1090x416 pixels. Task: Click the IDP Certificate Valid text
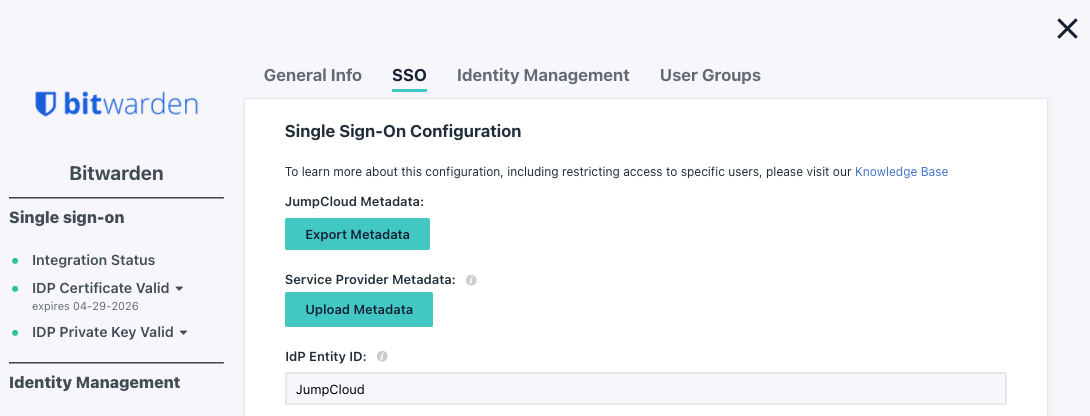pos(101,288)
